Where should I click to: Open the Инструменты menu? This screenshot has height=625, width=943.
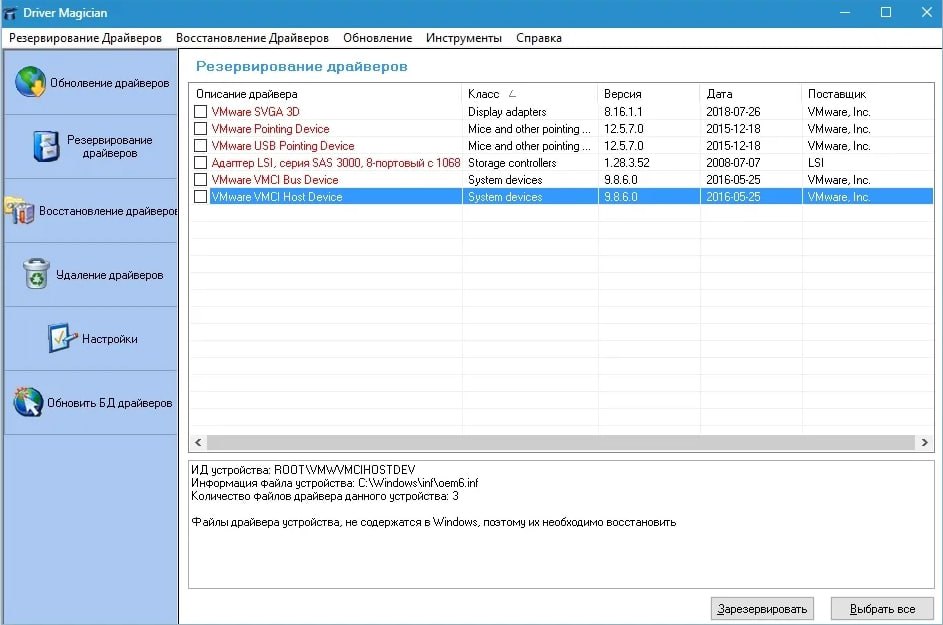463,38
